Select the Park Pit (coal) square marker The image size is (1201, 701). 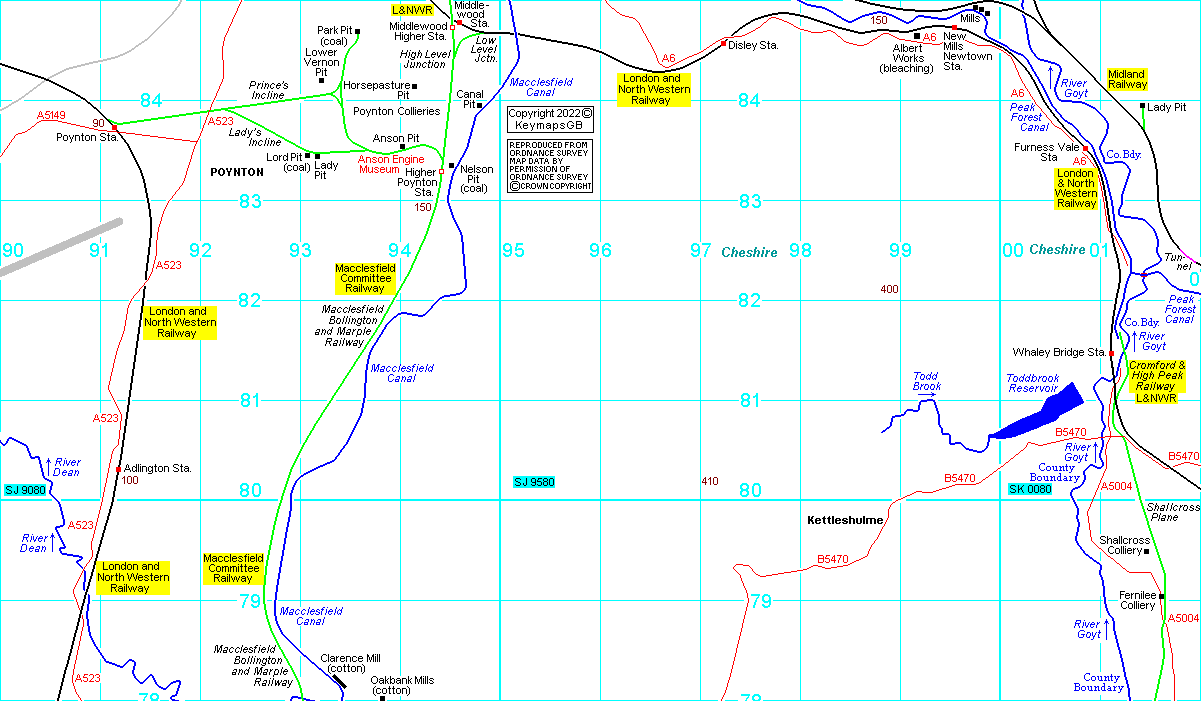pyautogui.click(x=357, y=32)
